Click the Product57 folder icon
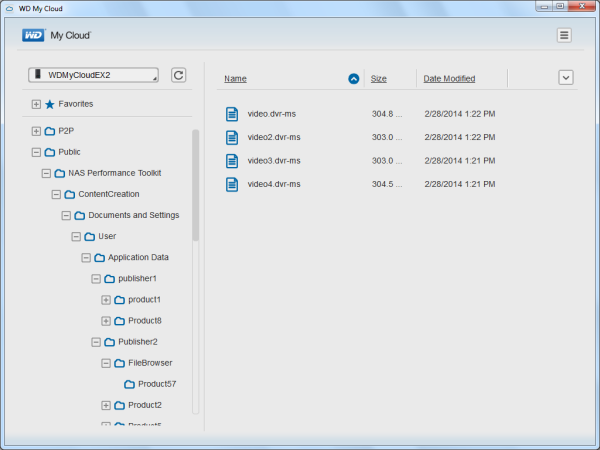Viewport: 600px width, 450px height. point(129,384)
